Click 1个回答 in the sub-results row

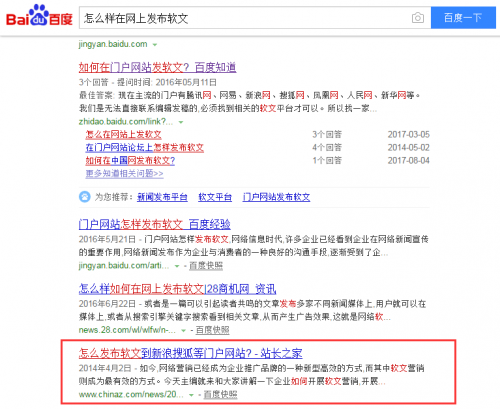(x=327, y=161)
